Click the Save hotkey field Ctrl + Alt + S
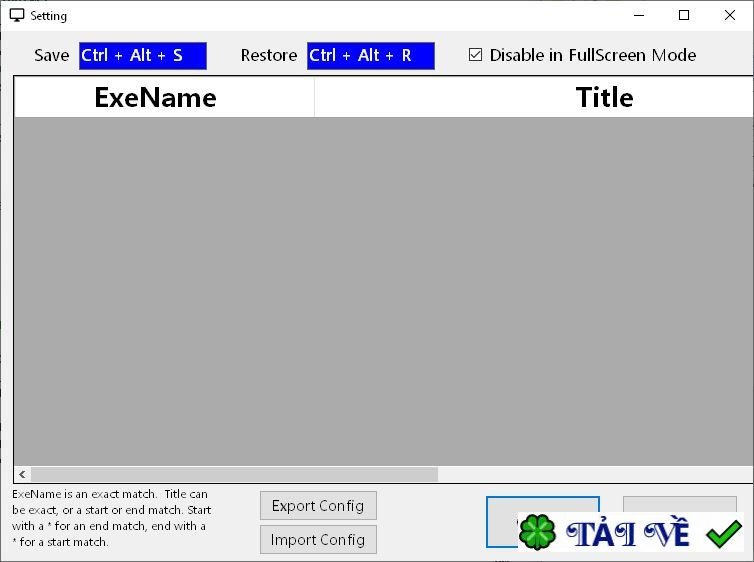 [x=143, y=56]
